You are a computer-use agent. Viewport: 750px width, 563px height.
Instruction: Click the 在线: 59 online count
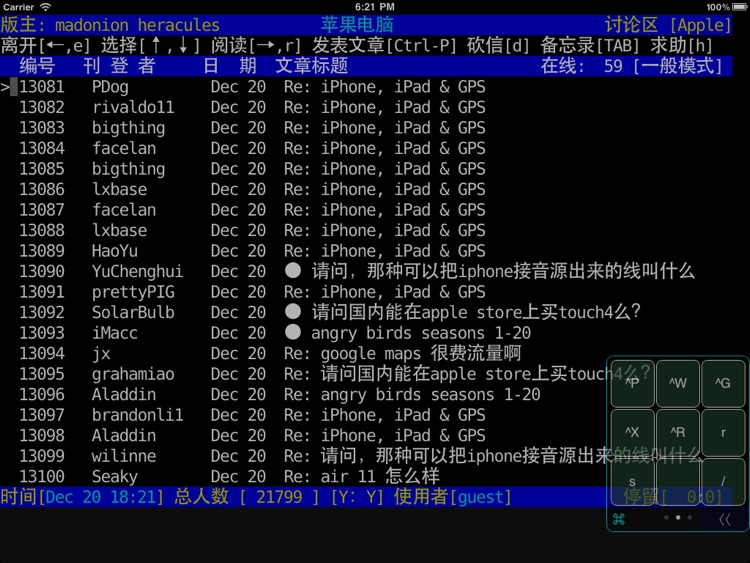(582, 66)
